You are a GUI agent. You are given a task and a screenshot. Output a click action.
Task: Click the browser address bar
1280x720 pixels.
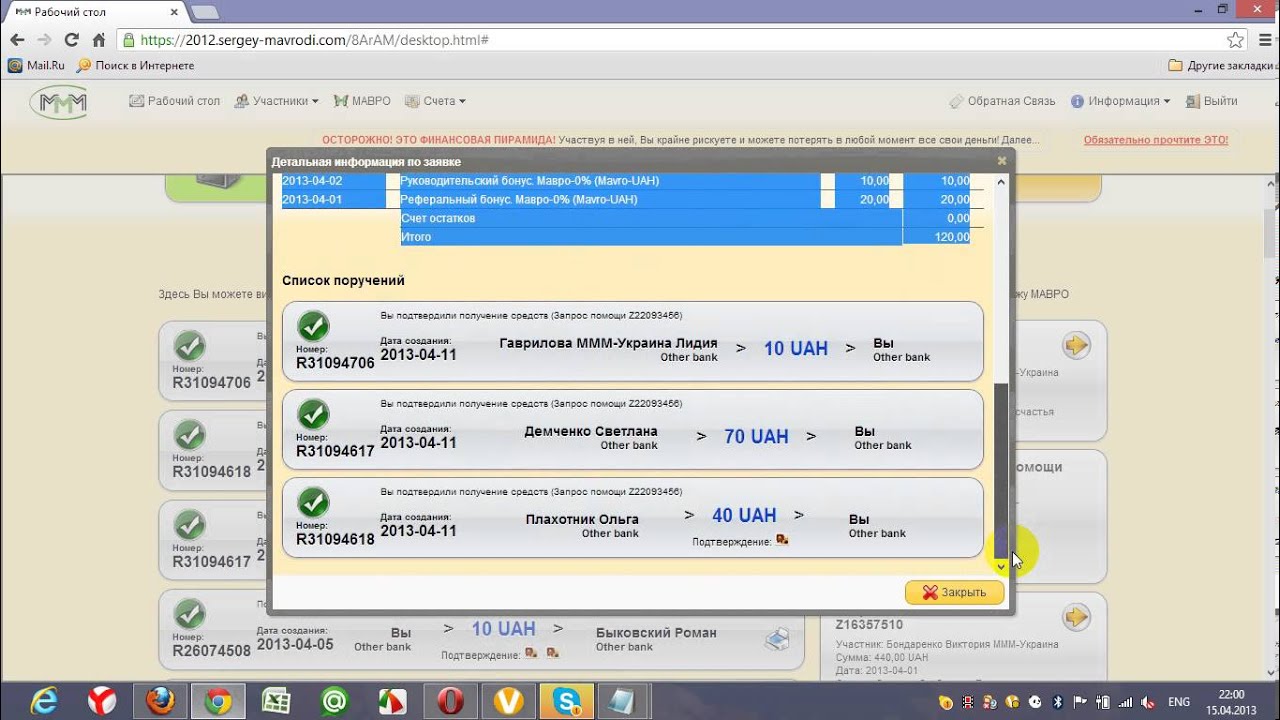pos(680,40)
